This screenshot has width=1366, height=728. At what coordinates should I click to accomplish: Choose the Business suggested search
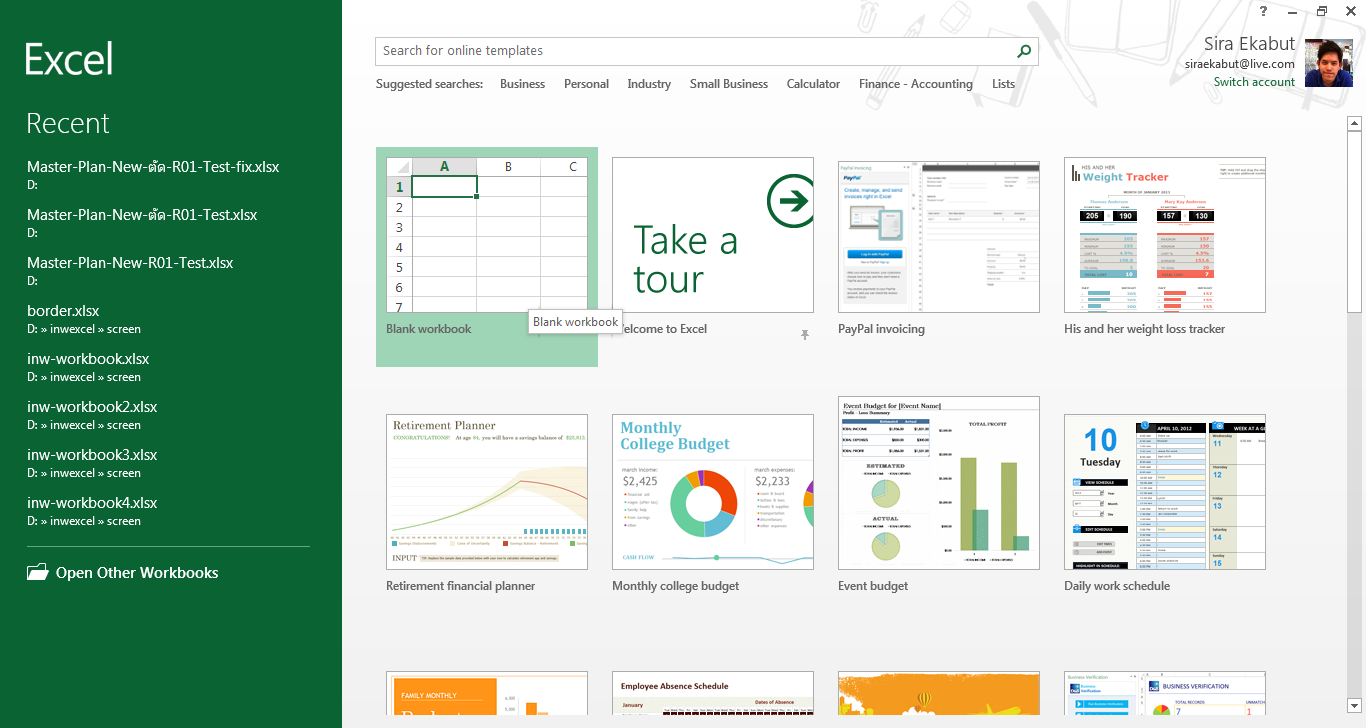pyautogui.click(x=522, y=84)
